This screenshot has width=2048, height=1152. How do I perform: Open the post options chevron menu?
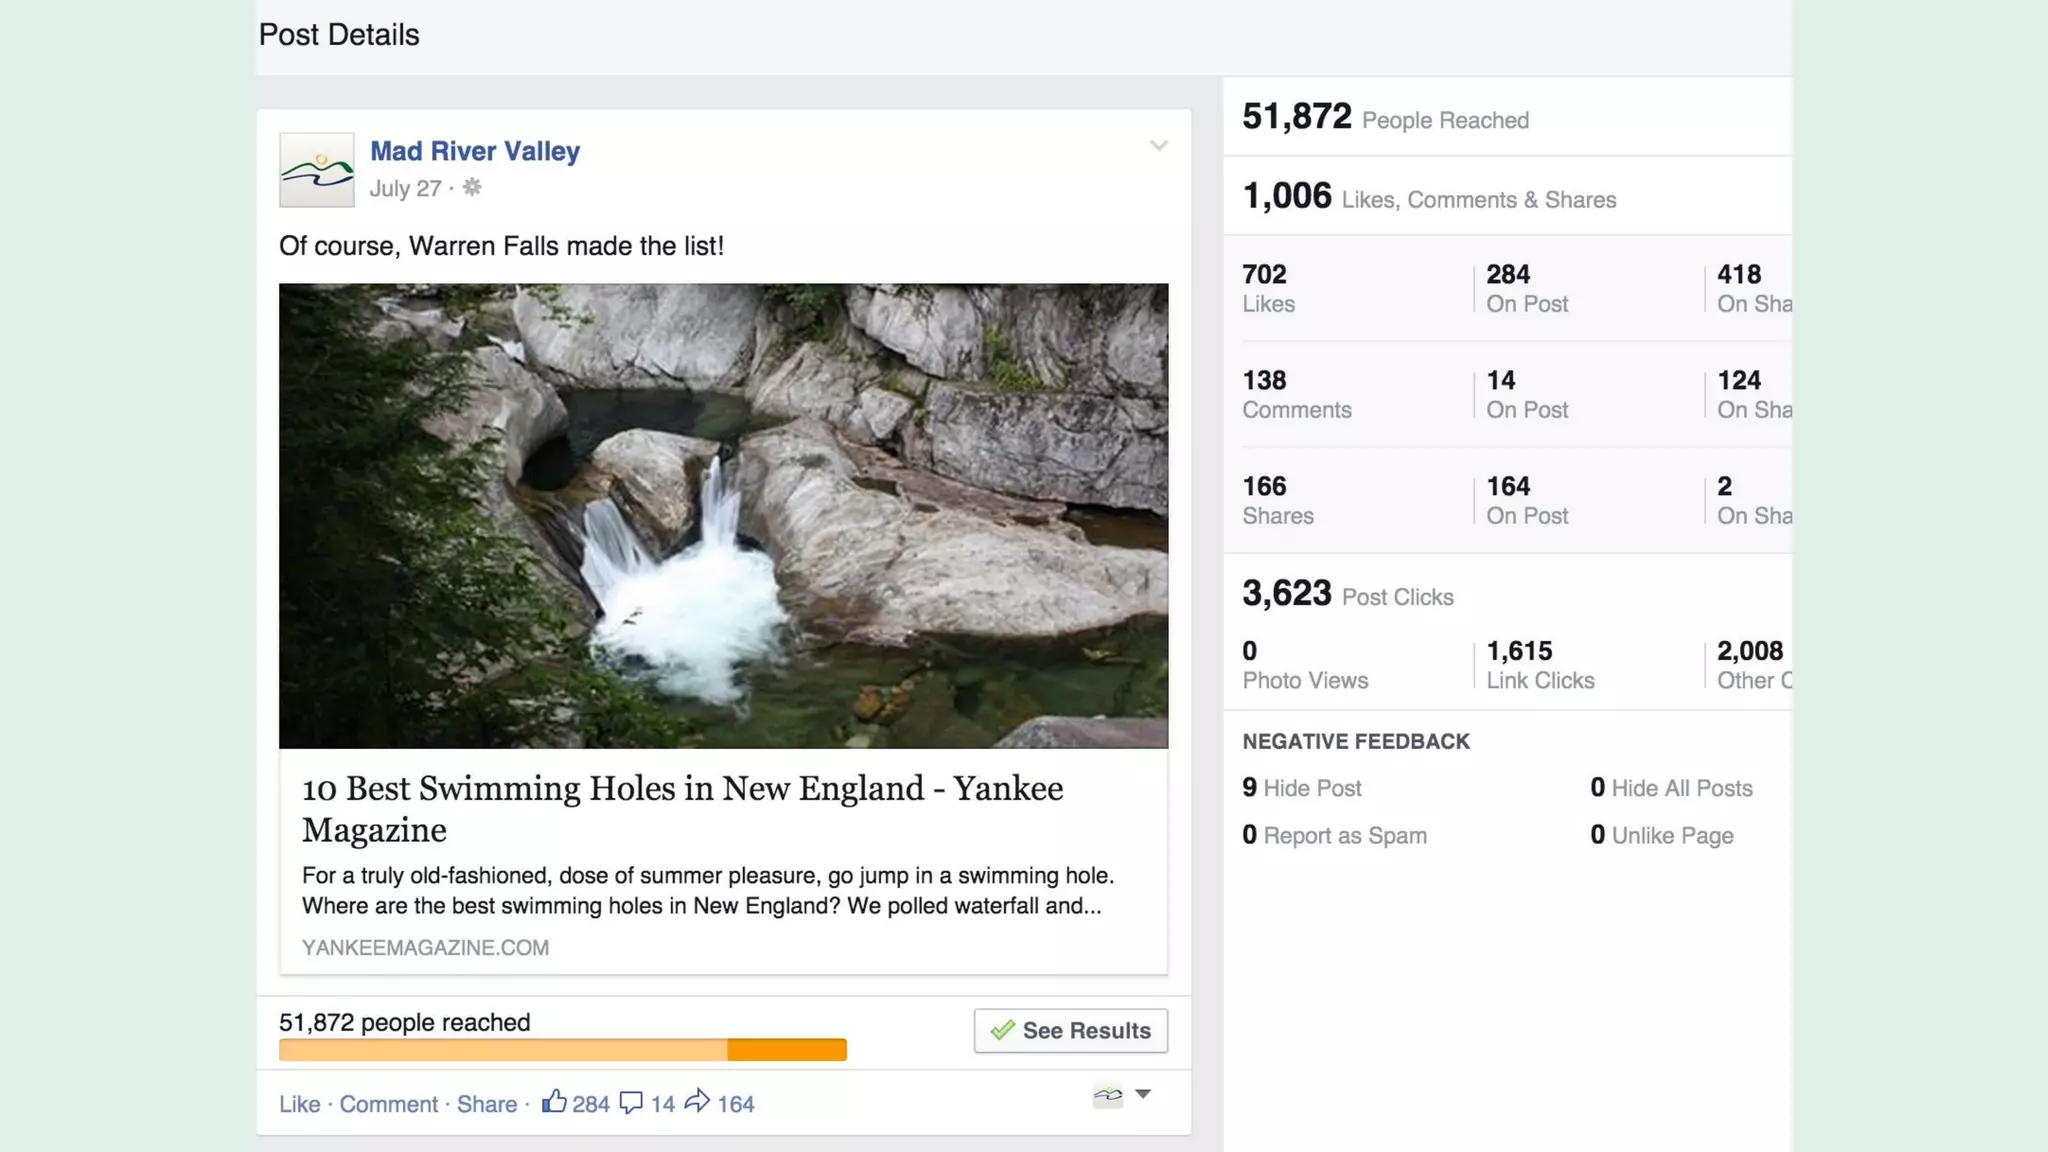tap(1158, 146)
